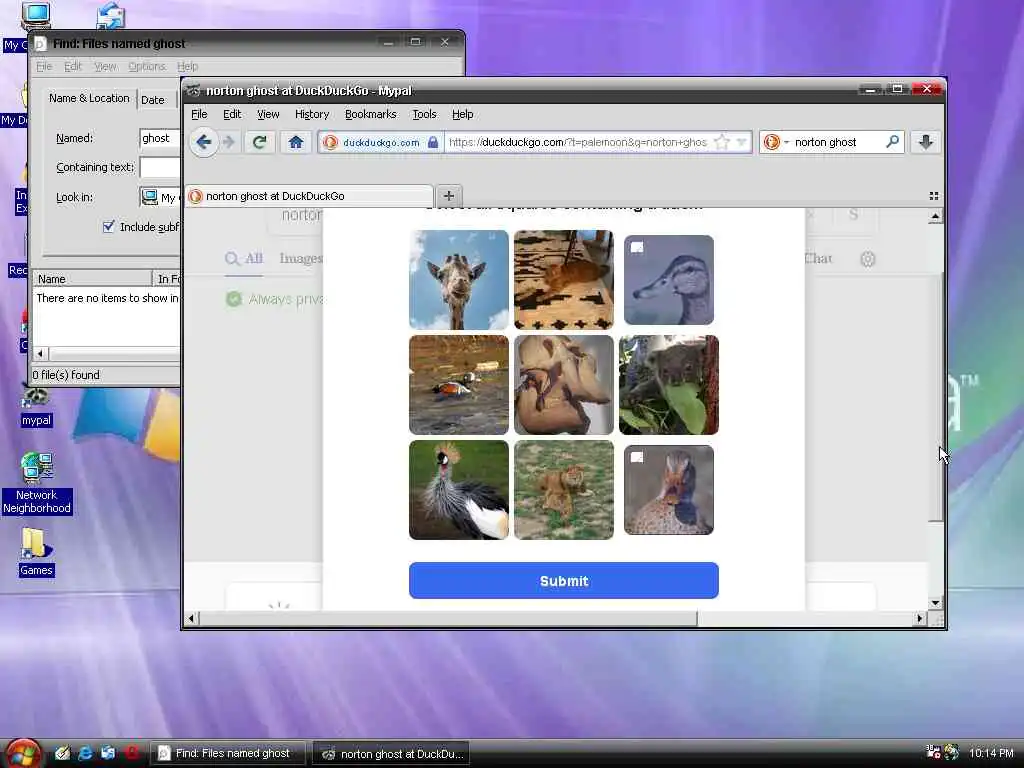Image resolution: width=1024 pixels, height=768 pixels.
Task: Open the View menu in Mypal
Action: point(268,114)
